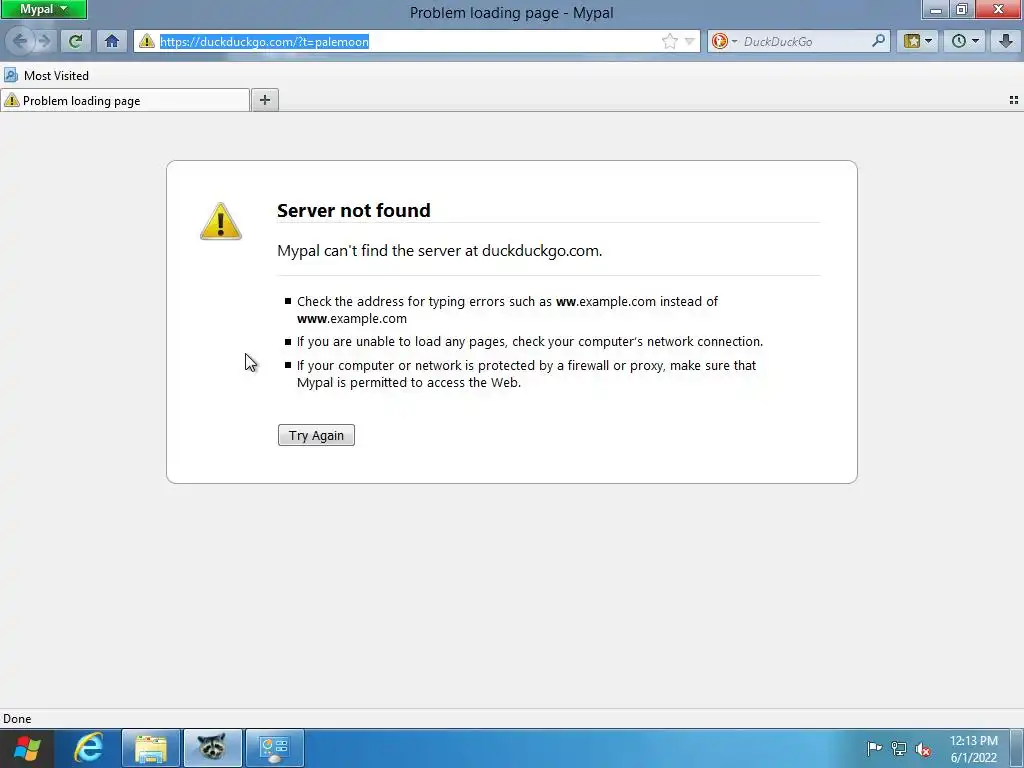Screen dimensions: 1024x768
Task: Launch Internet Explorer from the taskbar
Action: [x=89, y=748]
